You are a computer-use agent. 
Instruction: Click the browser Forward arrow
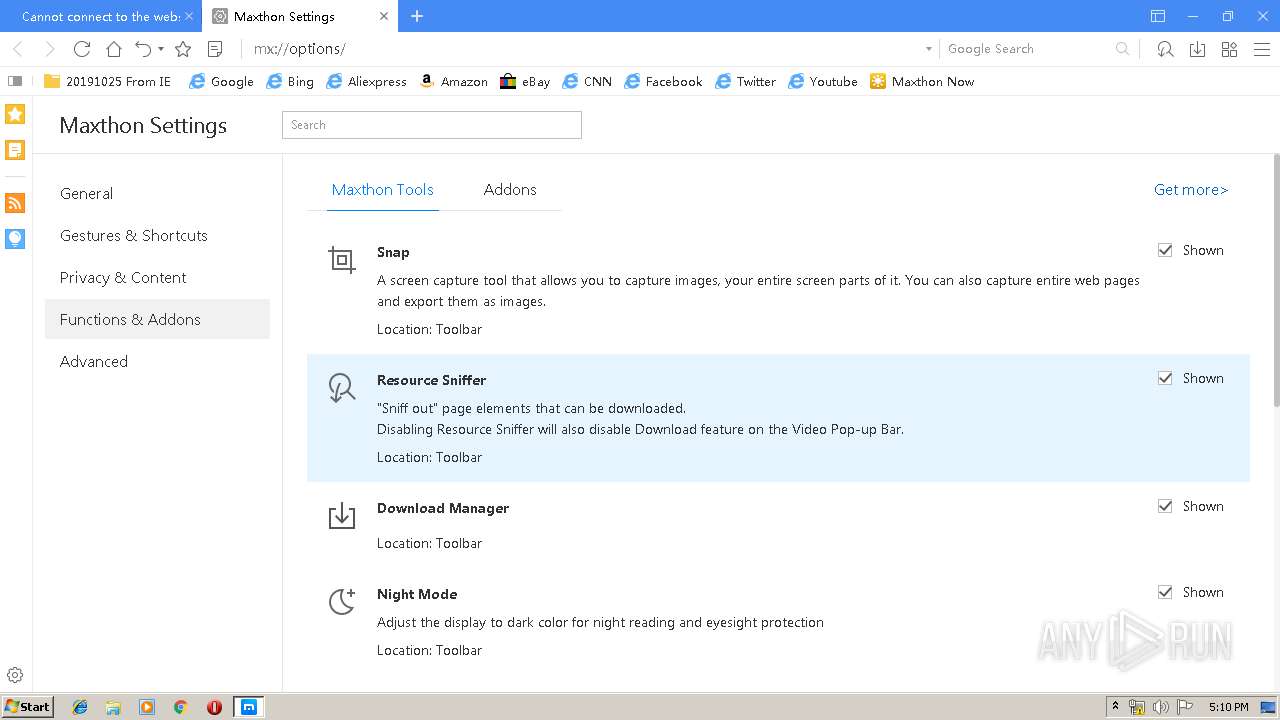pyautogui.click(x=49, y=49)
